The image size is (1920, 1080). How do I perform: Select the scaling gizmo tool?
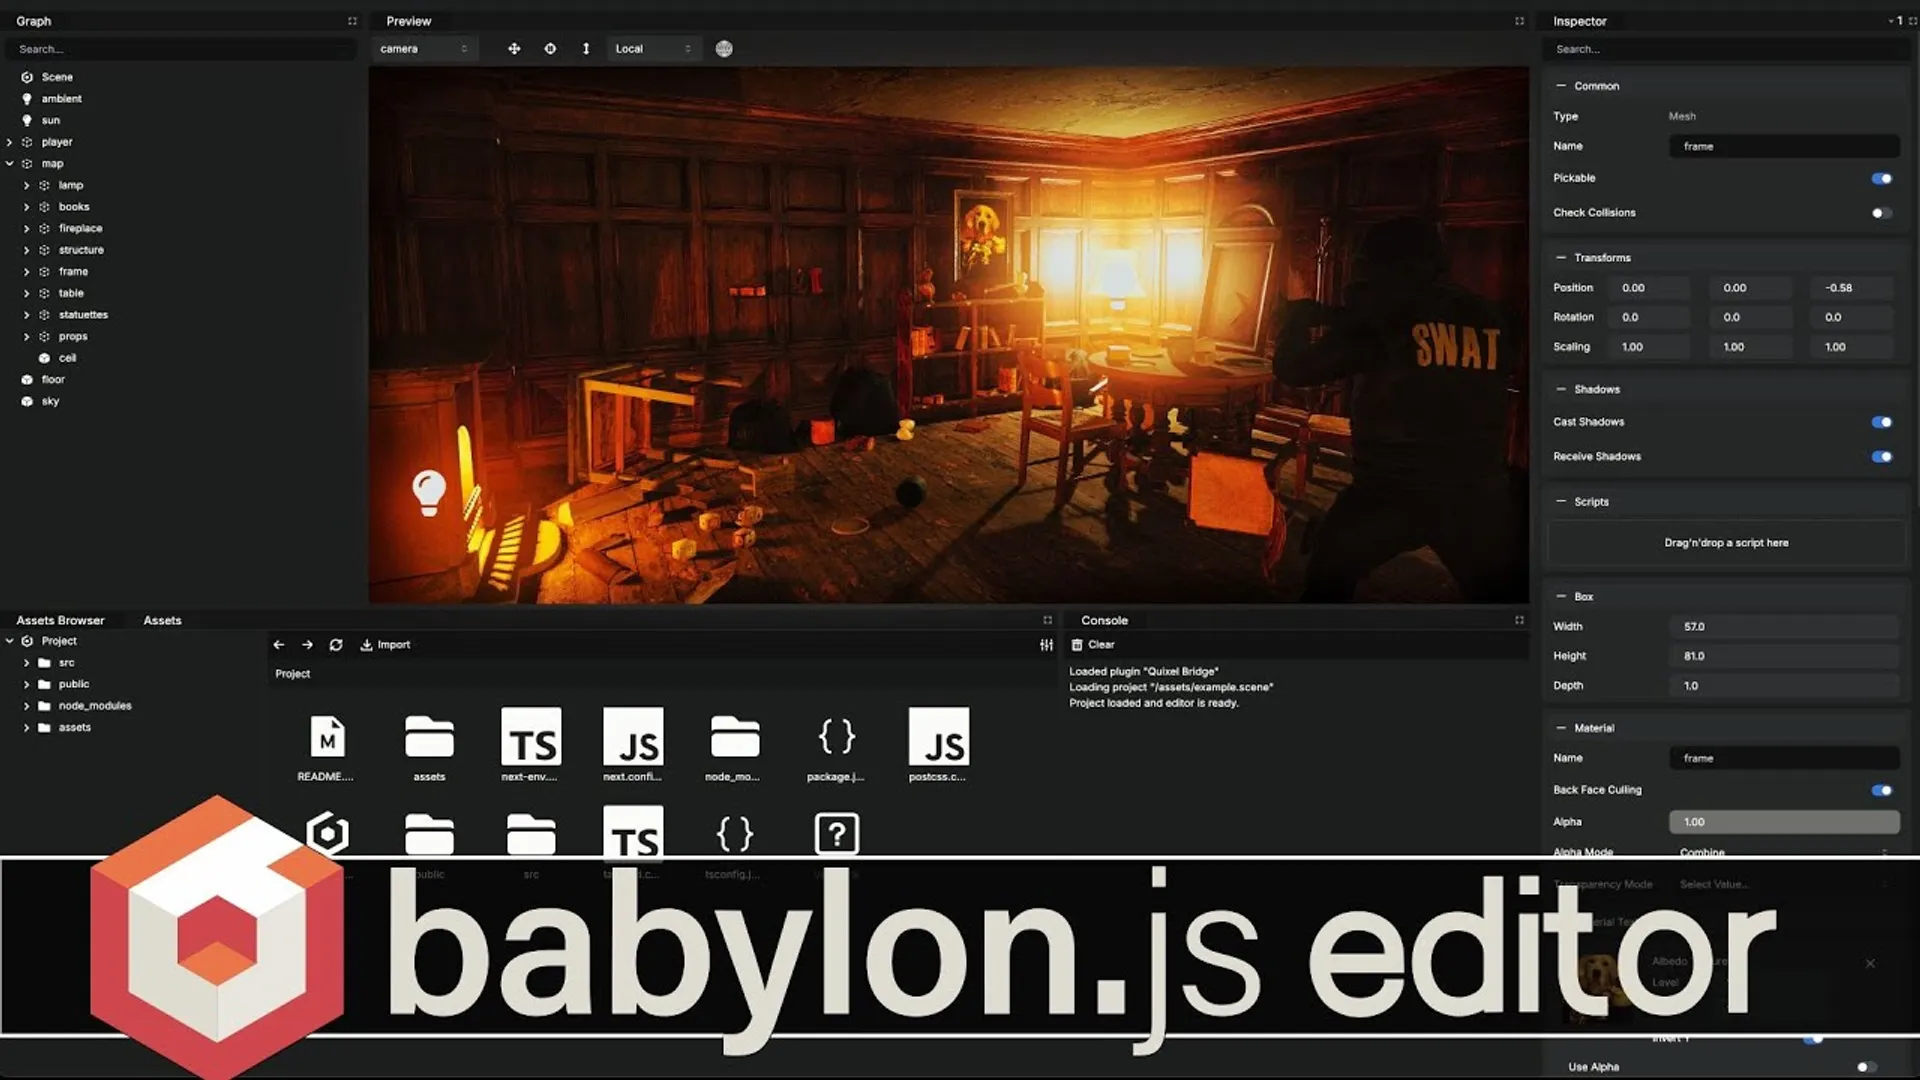pyautogui.click(x=586, y=48)
